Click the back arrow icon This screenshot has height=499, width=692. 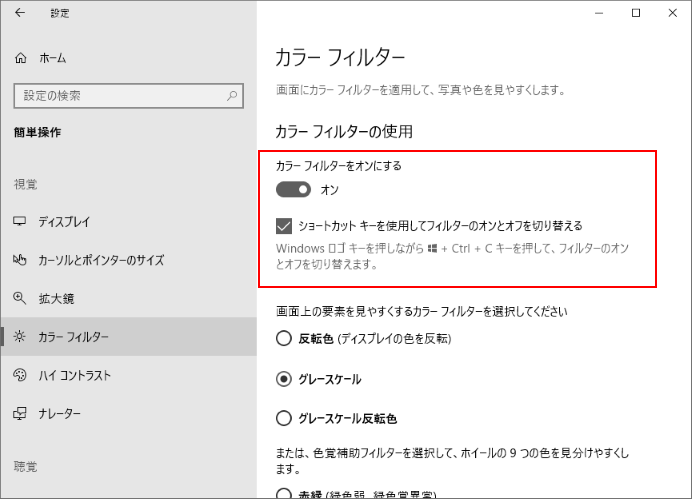click(20, 13)
